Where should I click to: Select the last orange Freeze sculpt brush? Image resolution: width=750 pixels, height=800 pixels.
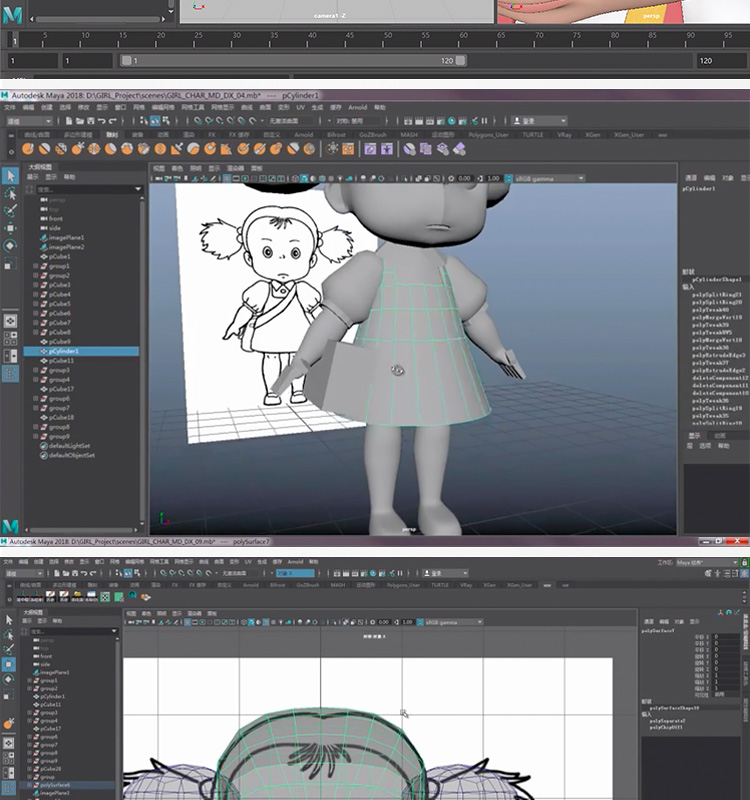(x=309, y=149)
